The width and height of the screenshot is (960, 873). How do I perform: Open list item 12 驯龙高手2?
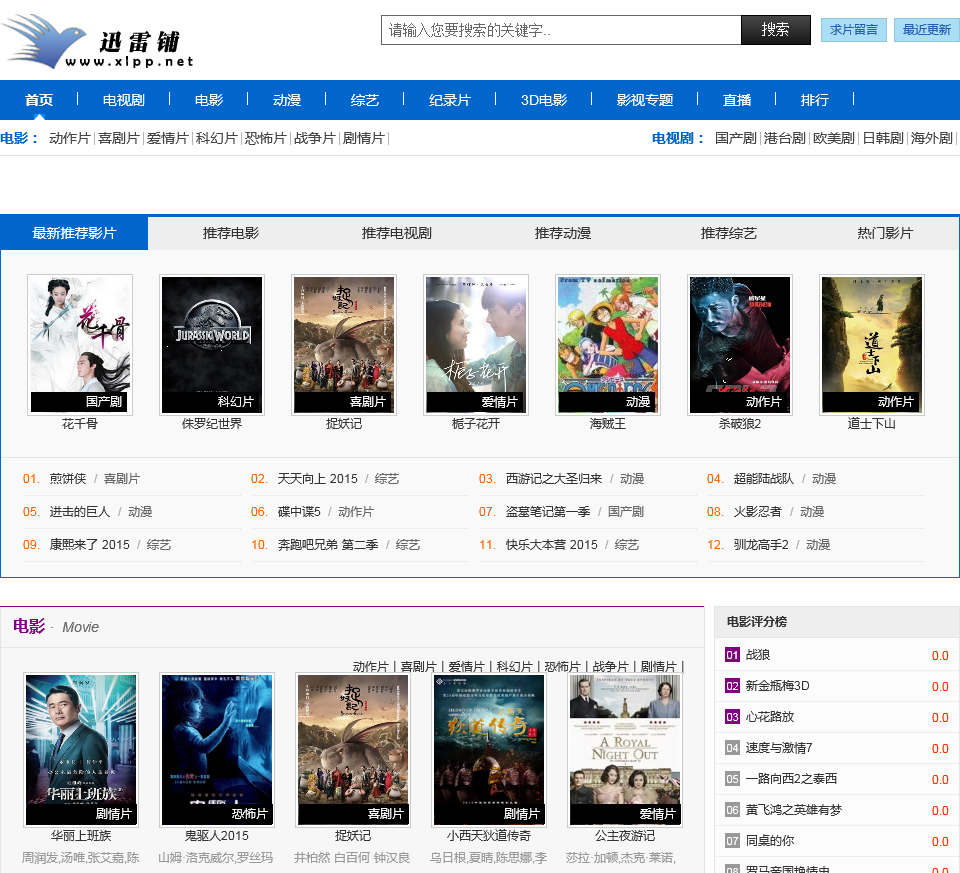coord(761,545)
